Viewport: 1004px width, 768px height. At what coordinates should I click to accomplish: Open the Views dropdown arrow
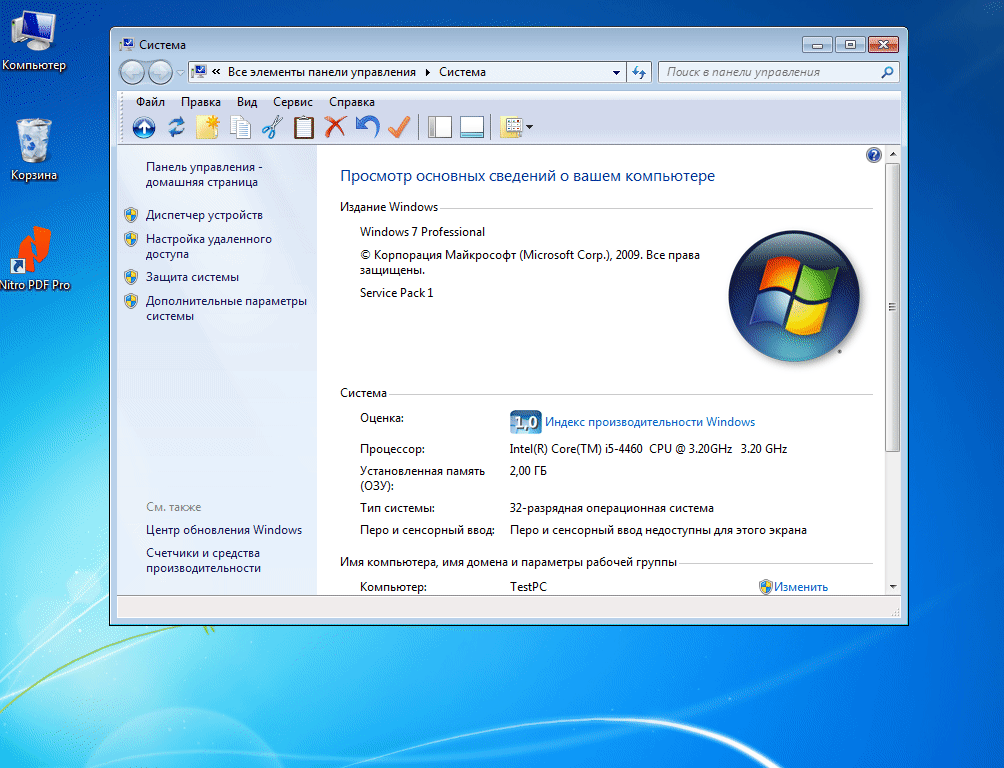pos(530,127)
